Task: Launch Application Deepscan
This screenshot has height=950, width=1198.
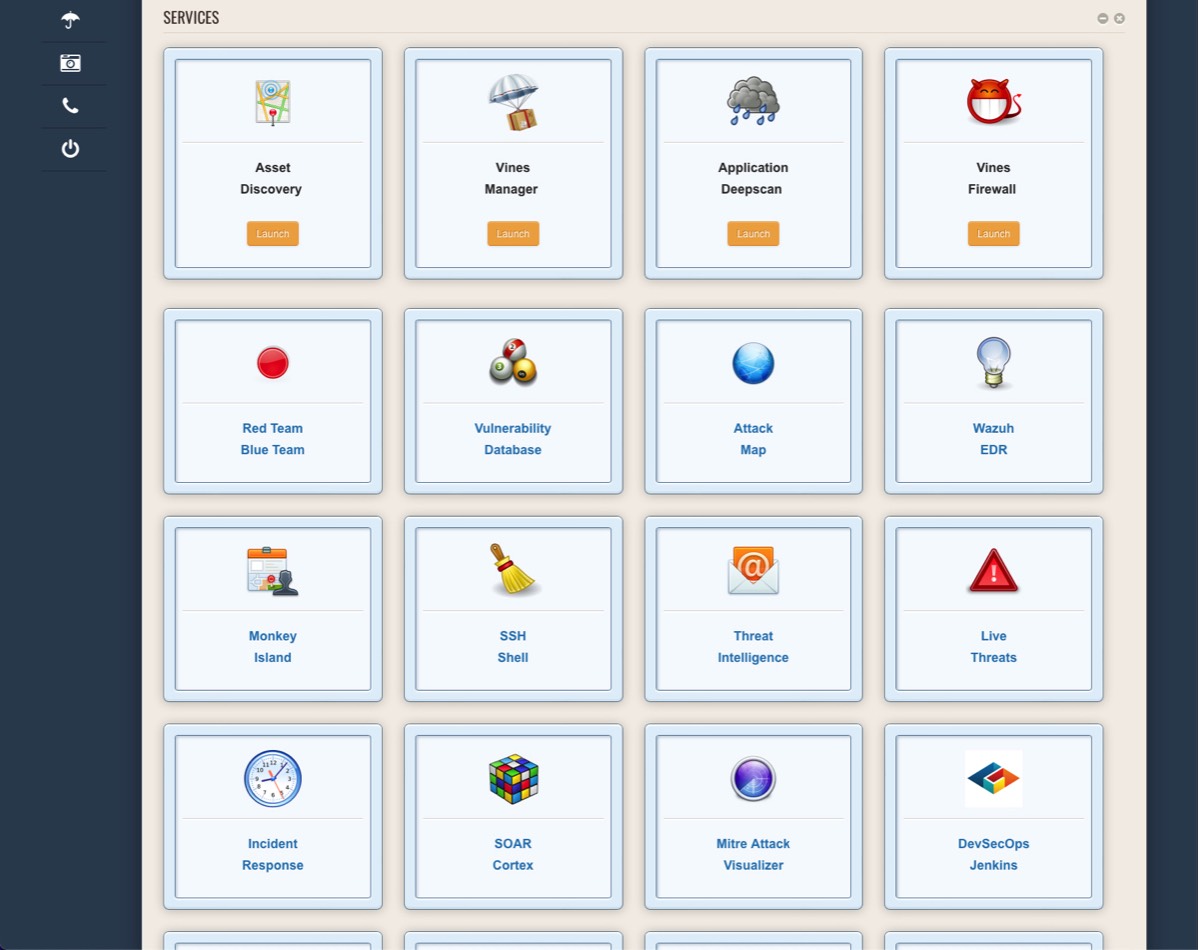Action: pyautogui.click(x=753, y=234)
